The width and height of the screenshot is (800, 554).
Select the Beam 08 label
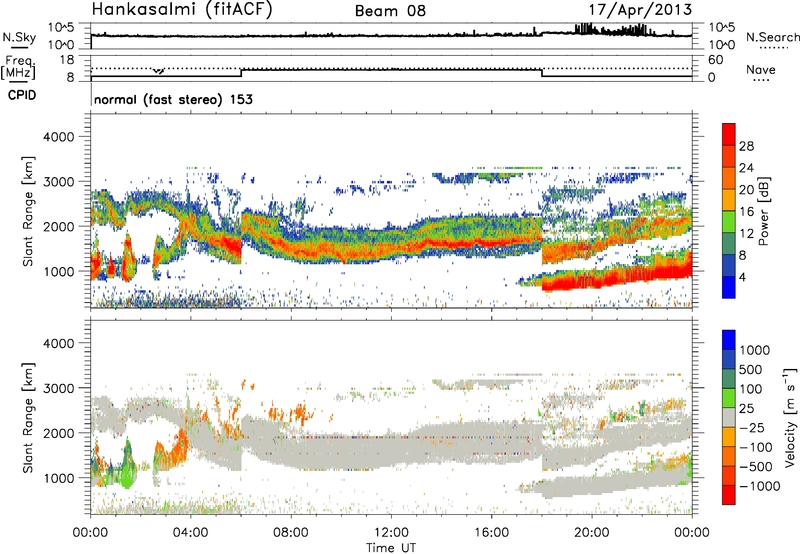pyautogui.click(x=390, y=11)
